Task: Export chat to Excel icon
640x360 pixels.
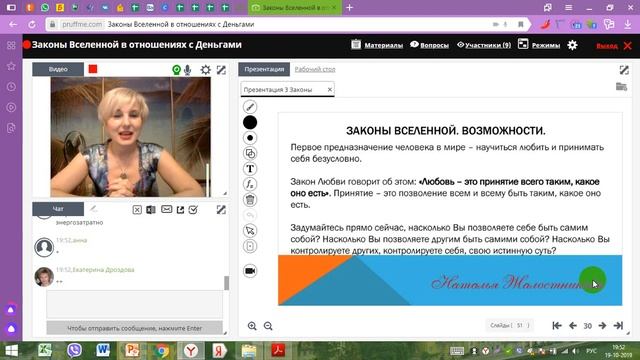Action: pyautogui.click(x=151, y=210)
